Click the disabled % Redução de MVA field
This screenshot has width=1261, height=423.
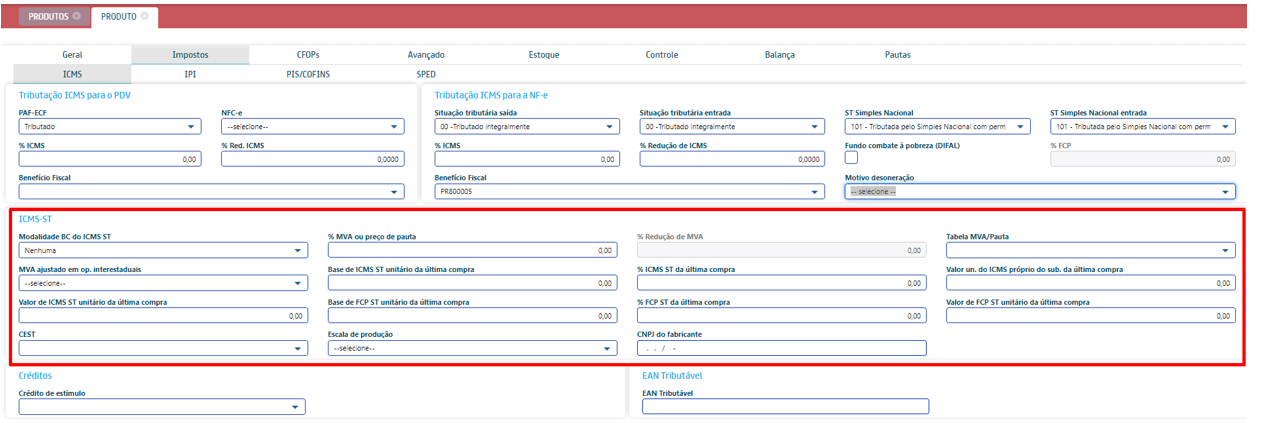pyautogui.click(x=782, y=251)
